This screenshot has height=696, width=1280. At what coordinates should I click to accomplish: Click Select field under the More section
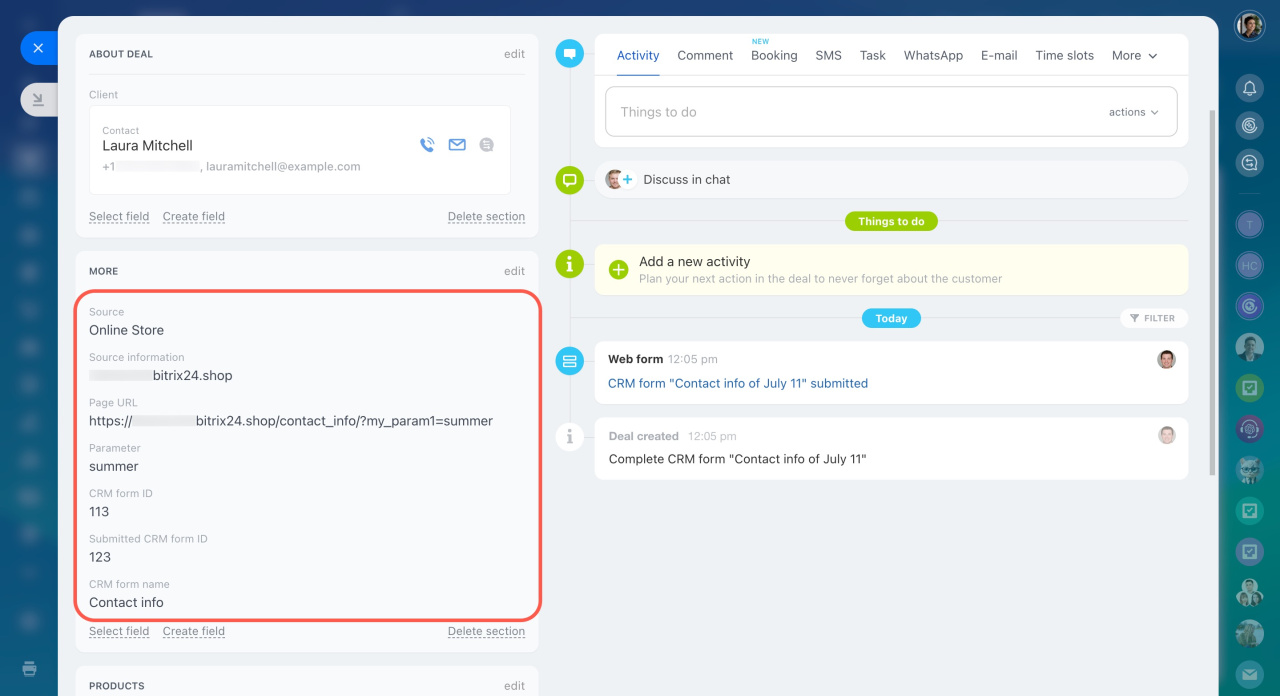pyautogui.click(x=119, y=631)
